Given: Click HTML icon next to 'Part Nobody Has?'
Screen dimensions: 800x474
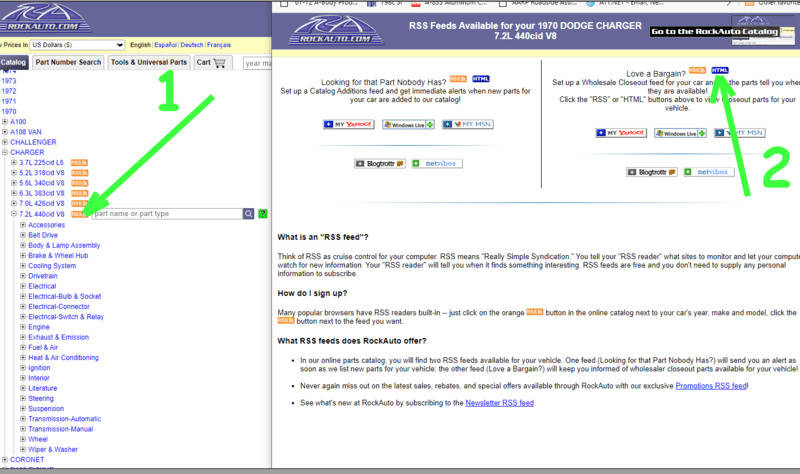Looking at the screenshot, I should coord(481,79).
